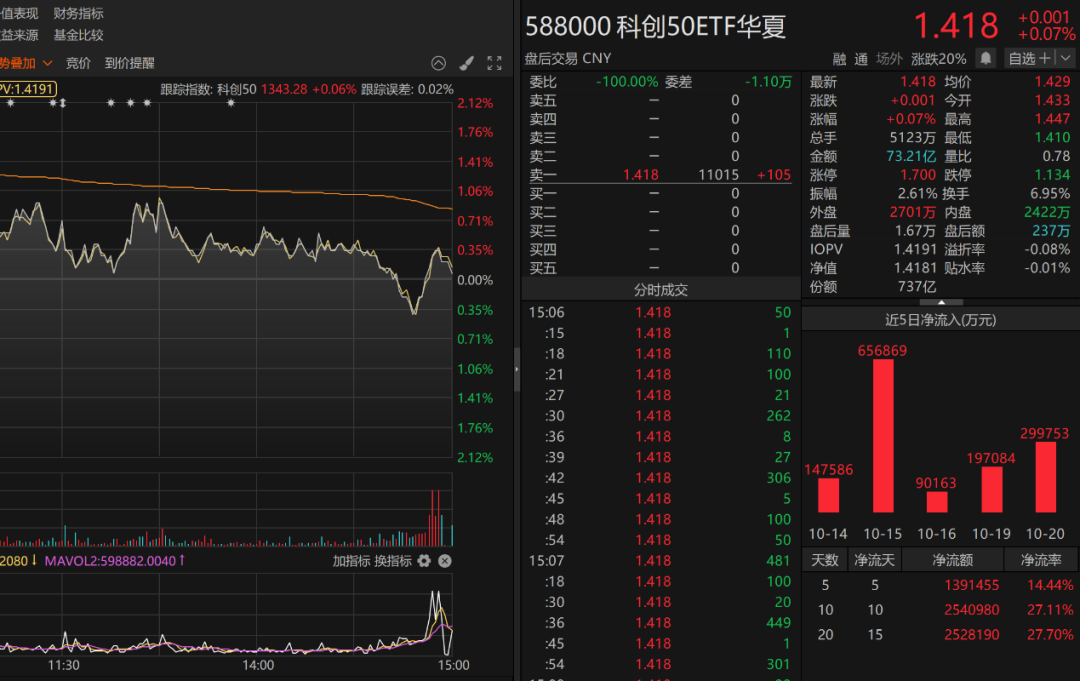Click the 近5日净流入(万元) header
Screen dimensions: 1080x681
941,319
